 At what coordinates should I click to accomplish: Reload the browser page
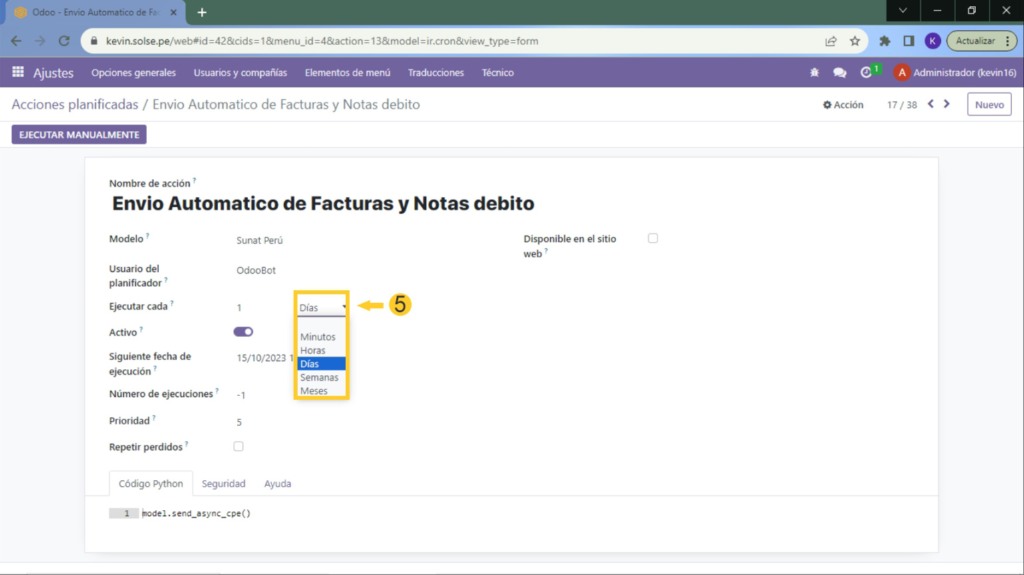click(64, 41)
